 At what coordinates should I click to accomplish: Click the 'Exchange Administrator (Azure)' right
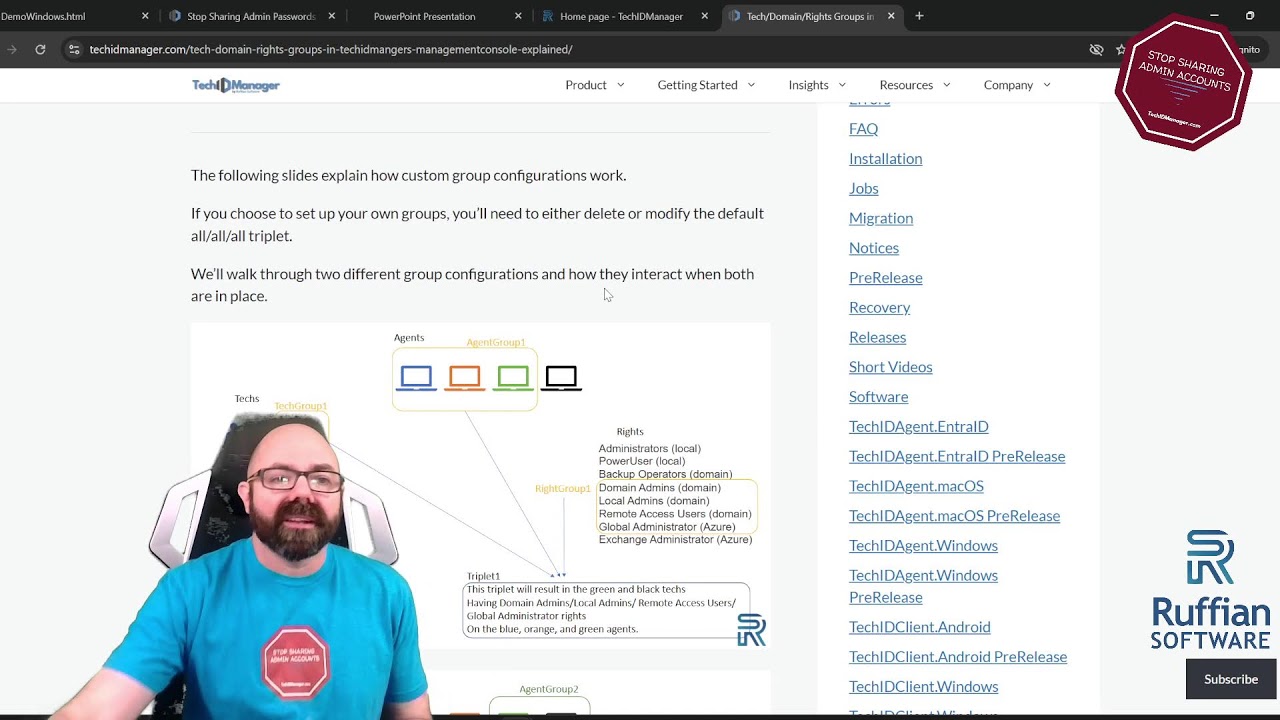point(675,540)
